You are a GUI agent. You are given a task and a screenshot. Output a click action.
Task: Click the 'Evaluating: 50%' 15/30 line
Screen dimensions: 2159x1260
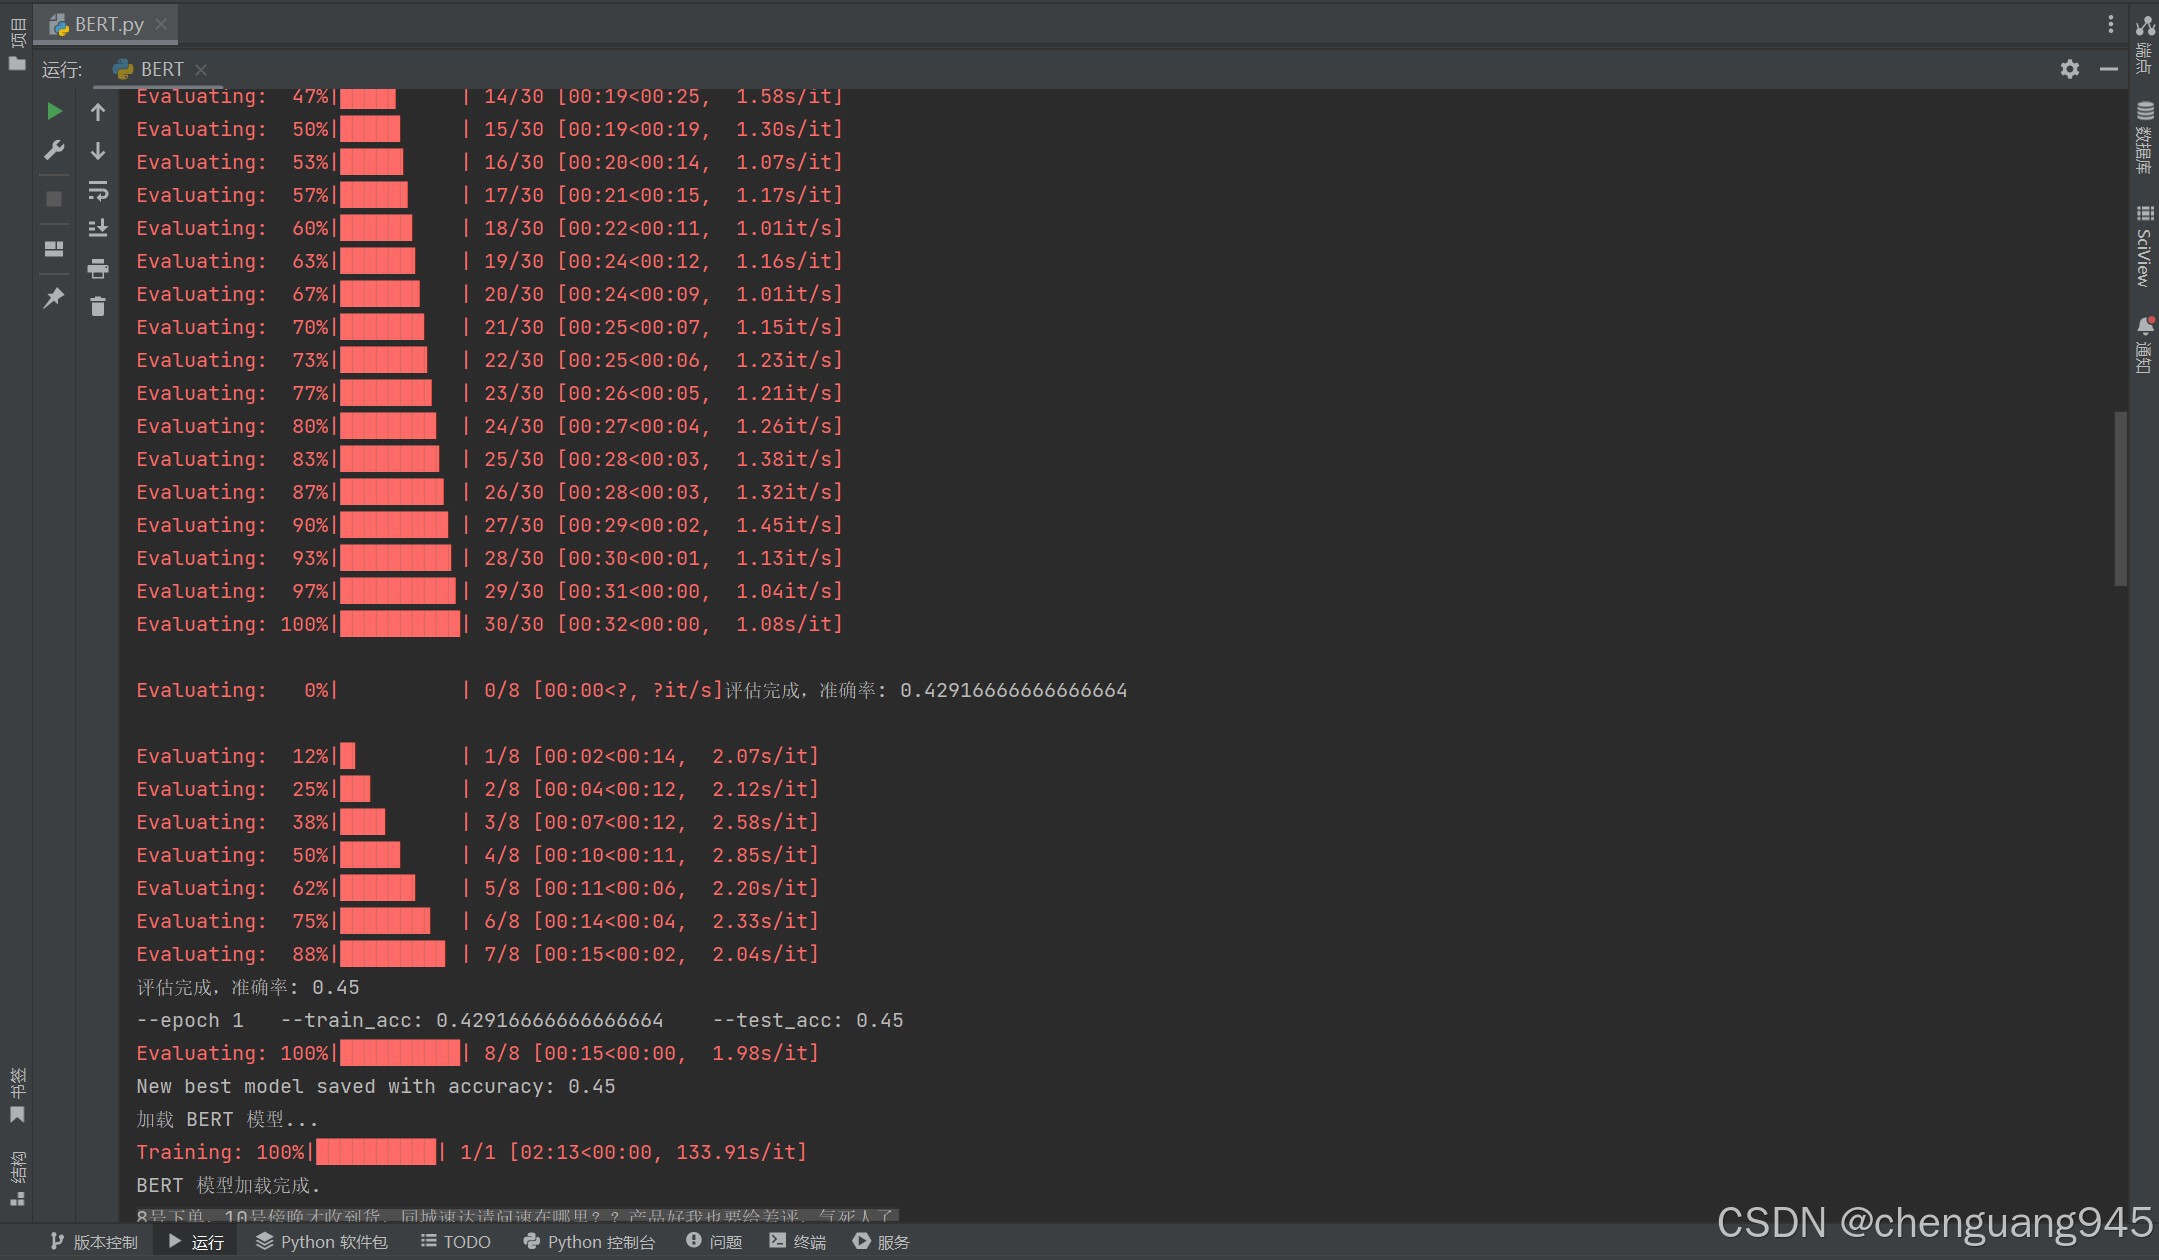[490, 129]
